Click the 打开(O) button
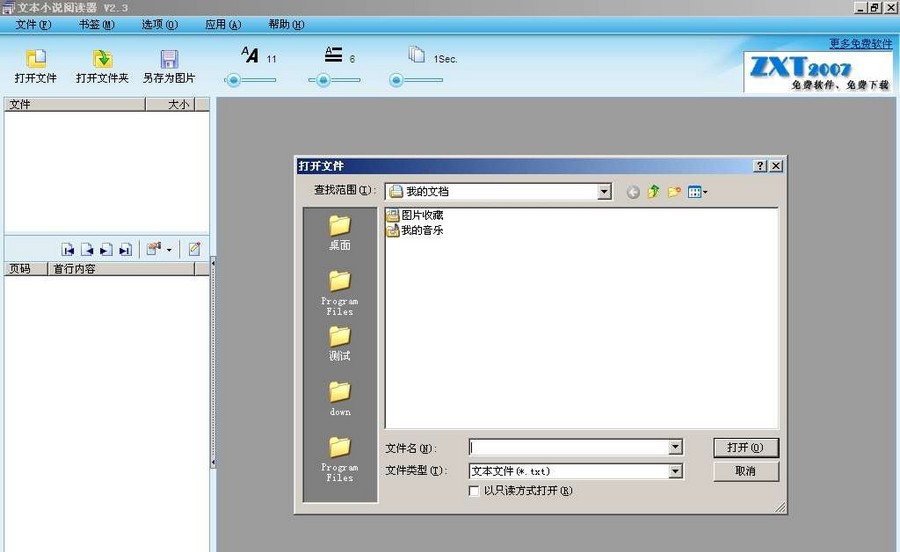 coord(746,448)
